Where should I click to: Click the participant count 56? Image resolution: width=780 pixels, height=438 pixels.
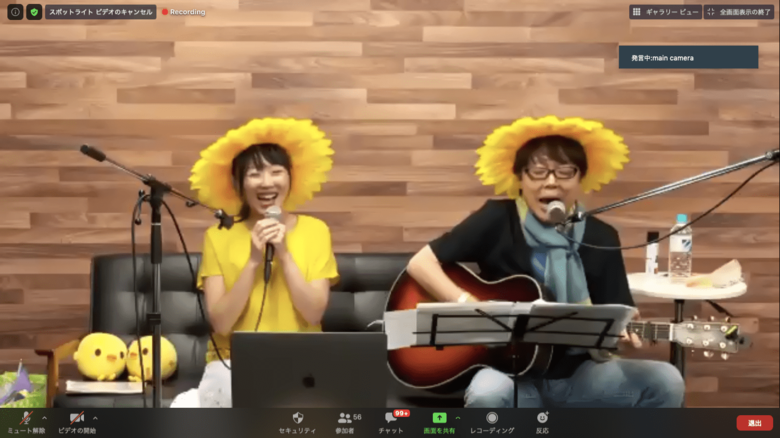click(357, 417)
